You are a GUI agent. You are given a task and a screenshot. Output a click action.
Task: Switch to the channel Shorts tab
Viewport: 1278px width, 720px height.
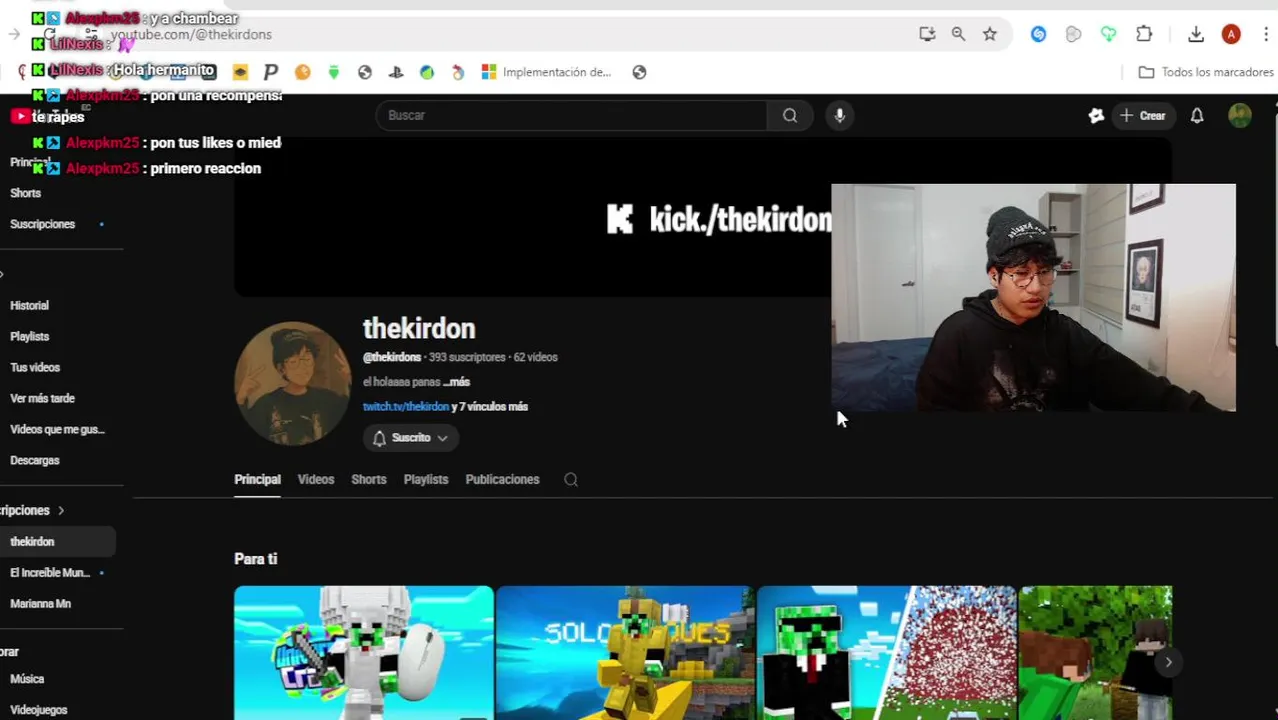point(369,479)
